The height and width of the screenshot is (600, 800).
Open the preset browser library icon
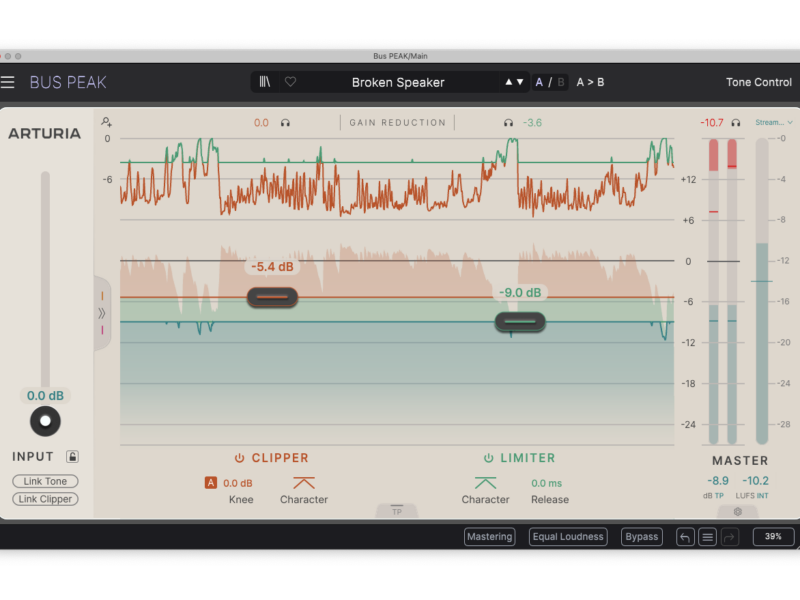264,82
